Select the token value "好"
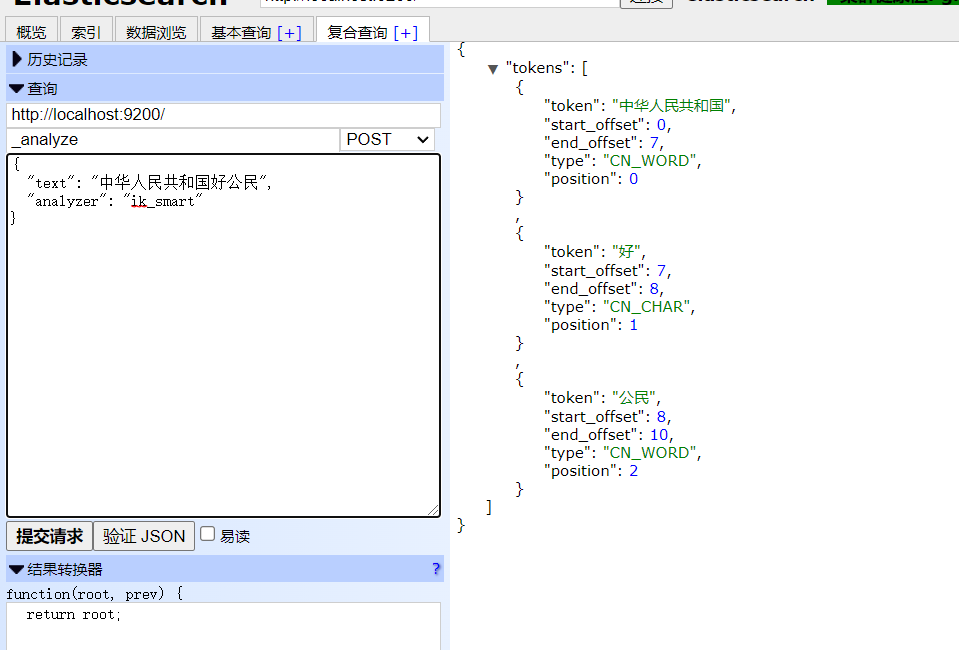Viewport: 959px width, 650px height. tap(627, 252)
